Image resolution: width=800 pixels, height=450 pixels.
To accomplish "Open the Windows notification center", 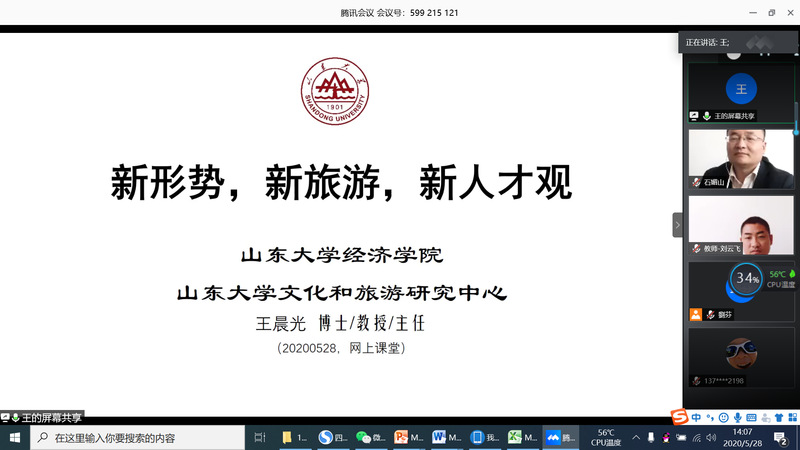I will (780, 438).
